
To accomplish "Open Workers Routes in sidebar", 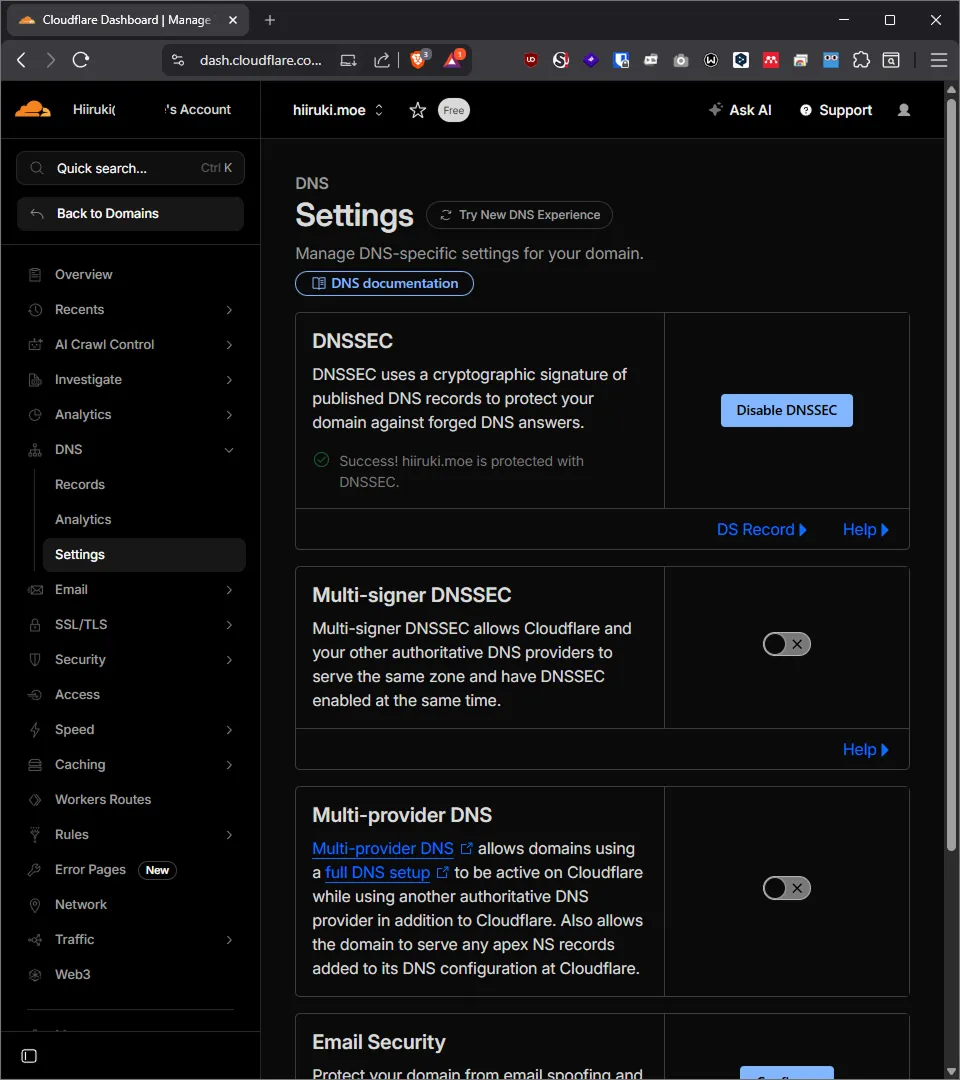I will [103, 800].
